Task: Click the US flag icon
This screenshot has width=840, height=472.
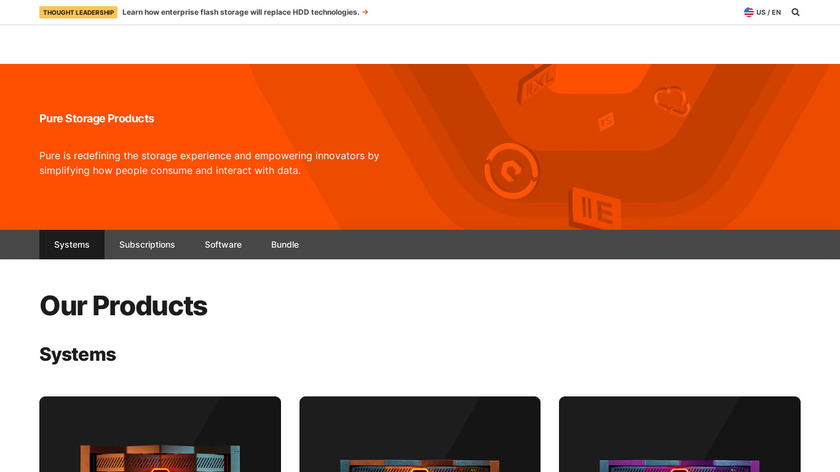Action: click(x=748, y=12)
